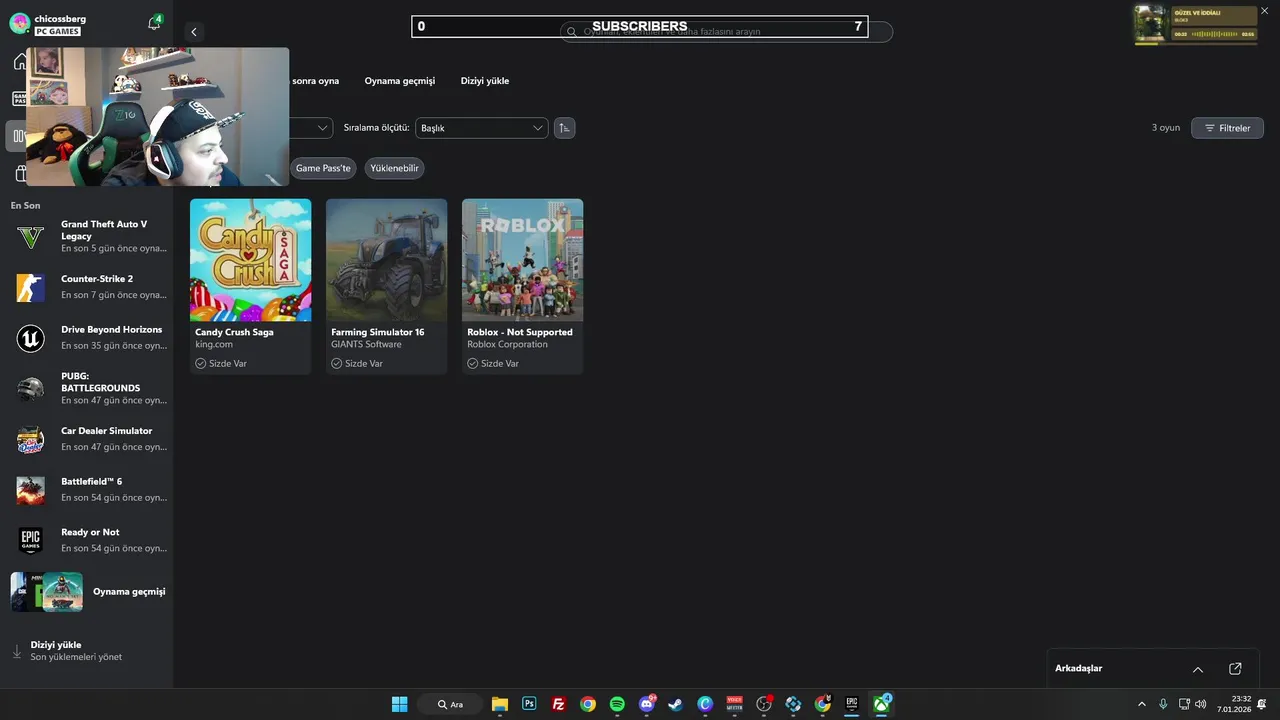Click the Xbox search field
The image size is (1280, 720).
click(x=726, y=32)
